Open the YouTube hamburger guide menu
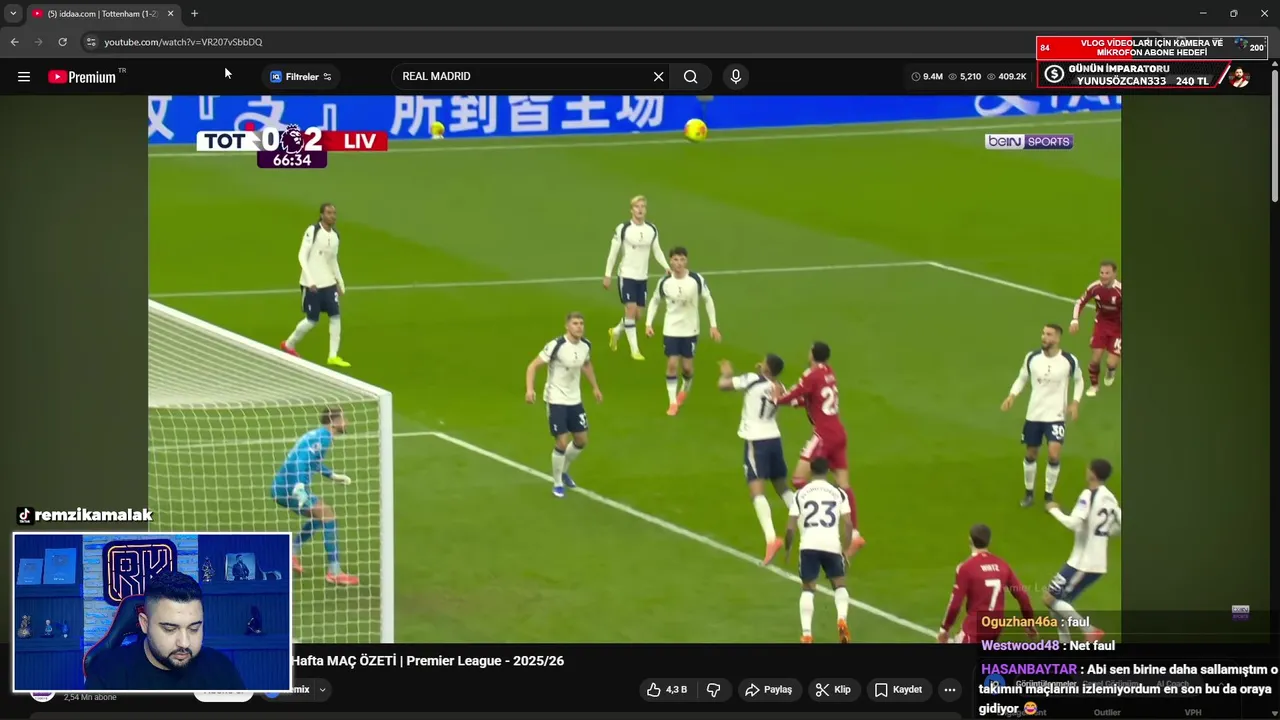Screen dimensions: 1280x720 pos(24,77)
